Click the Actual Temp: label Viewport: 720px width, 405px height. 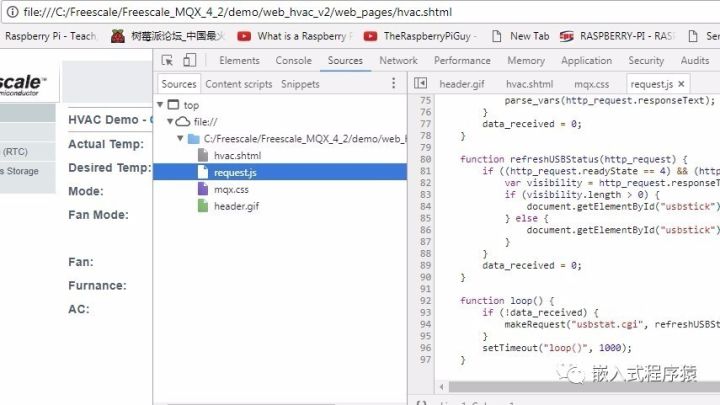(106, 144)
